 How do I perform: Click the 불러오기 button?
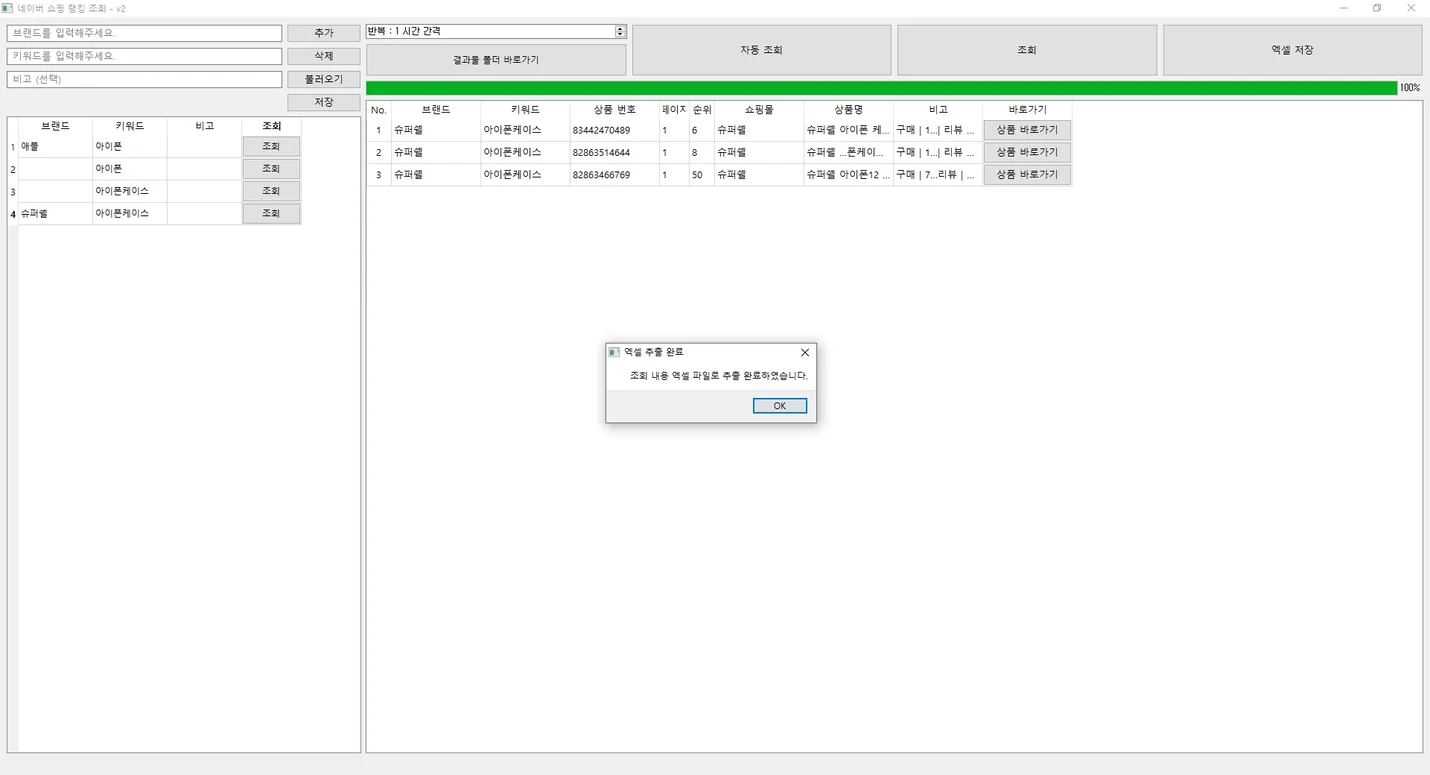tap(324, 79)
